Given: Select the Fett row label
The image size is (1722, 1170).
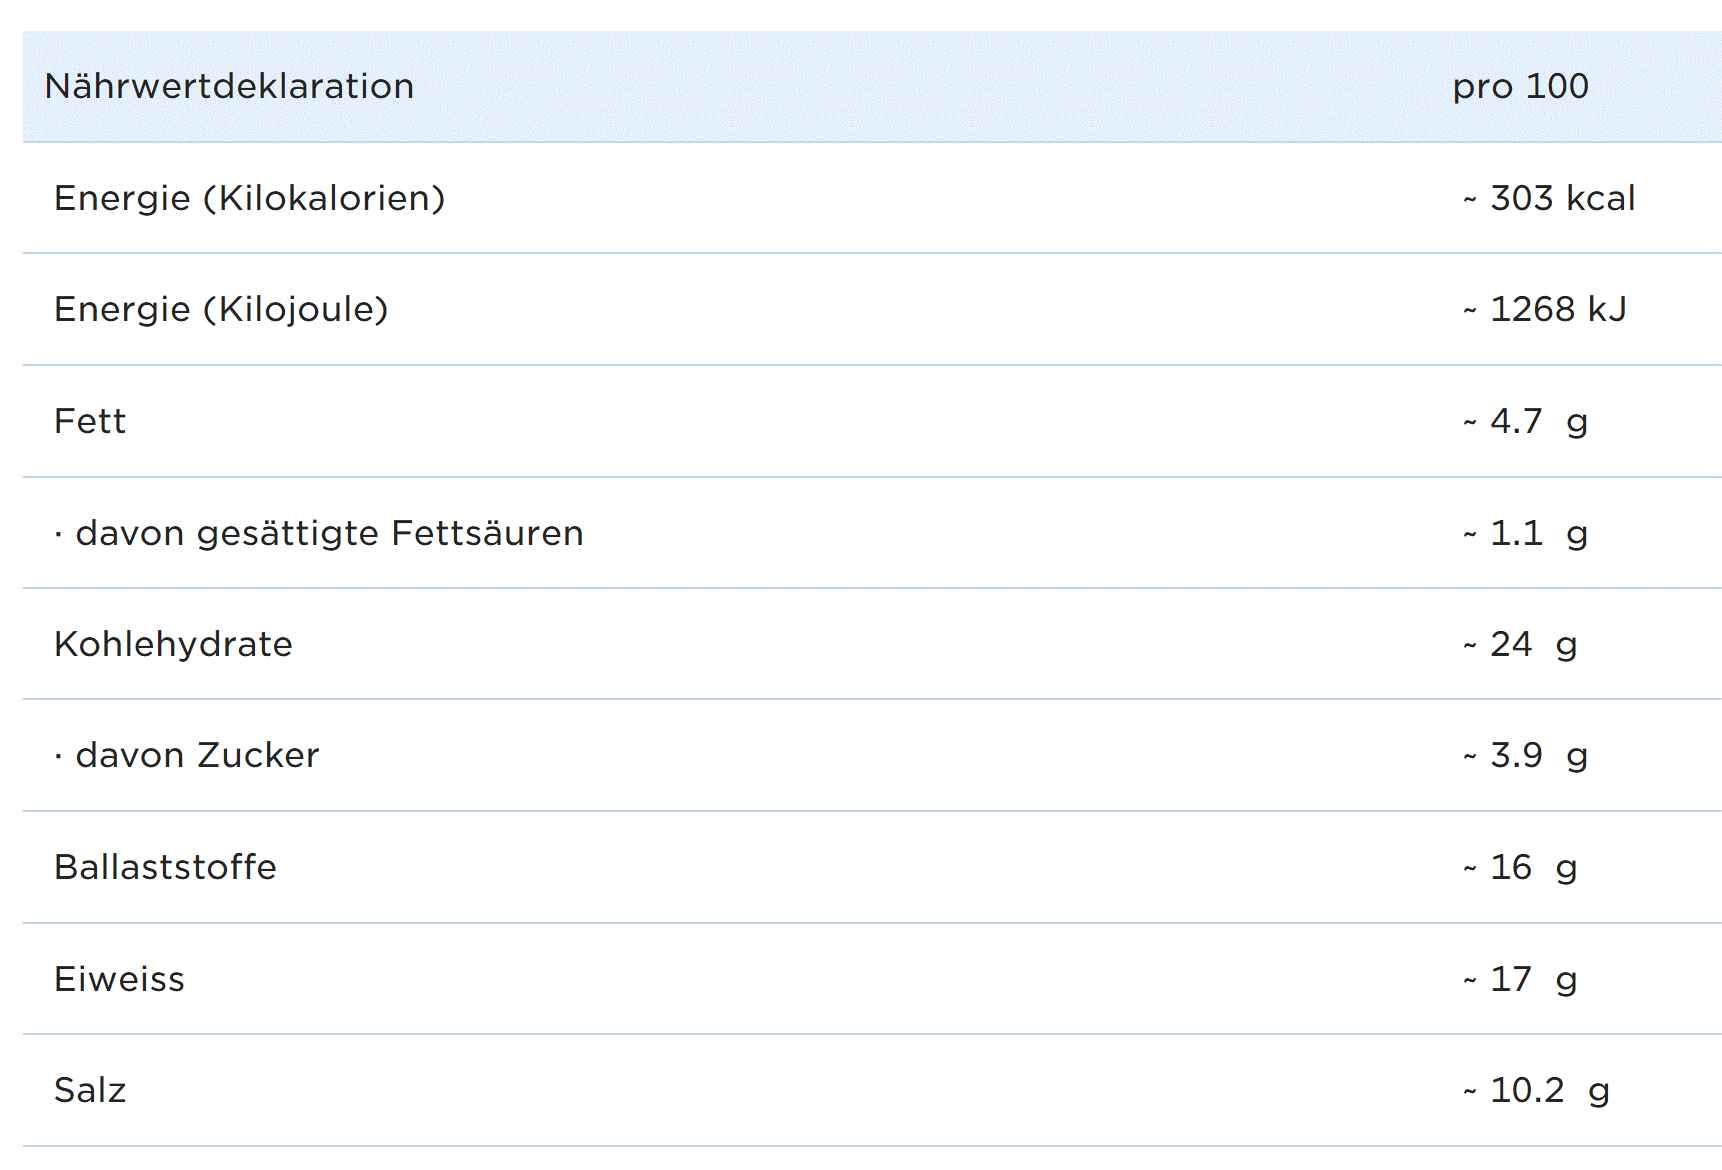Looking at the screenshot, I should pyautogui.click(x=90, y=422).
